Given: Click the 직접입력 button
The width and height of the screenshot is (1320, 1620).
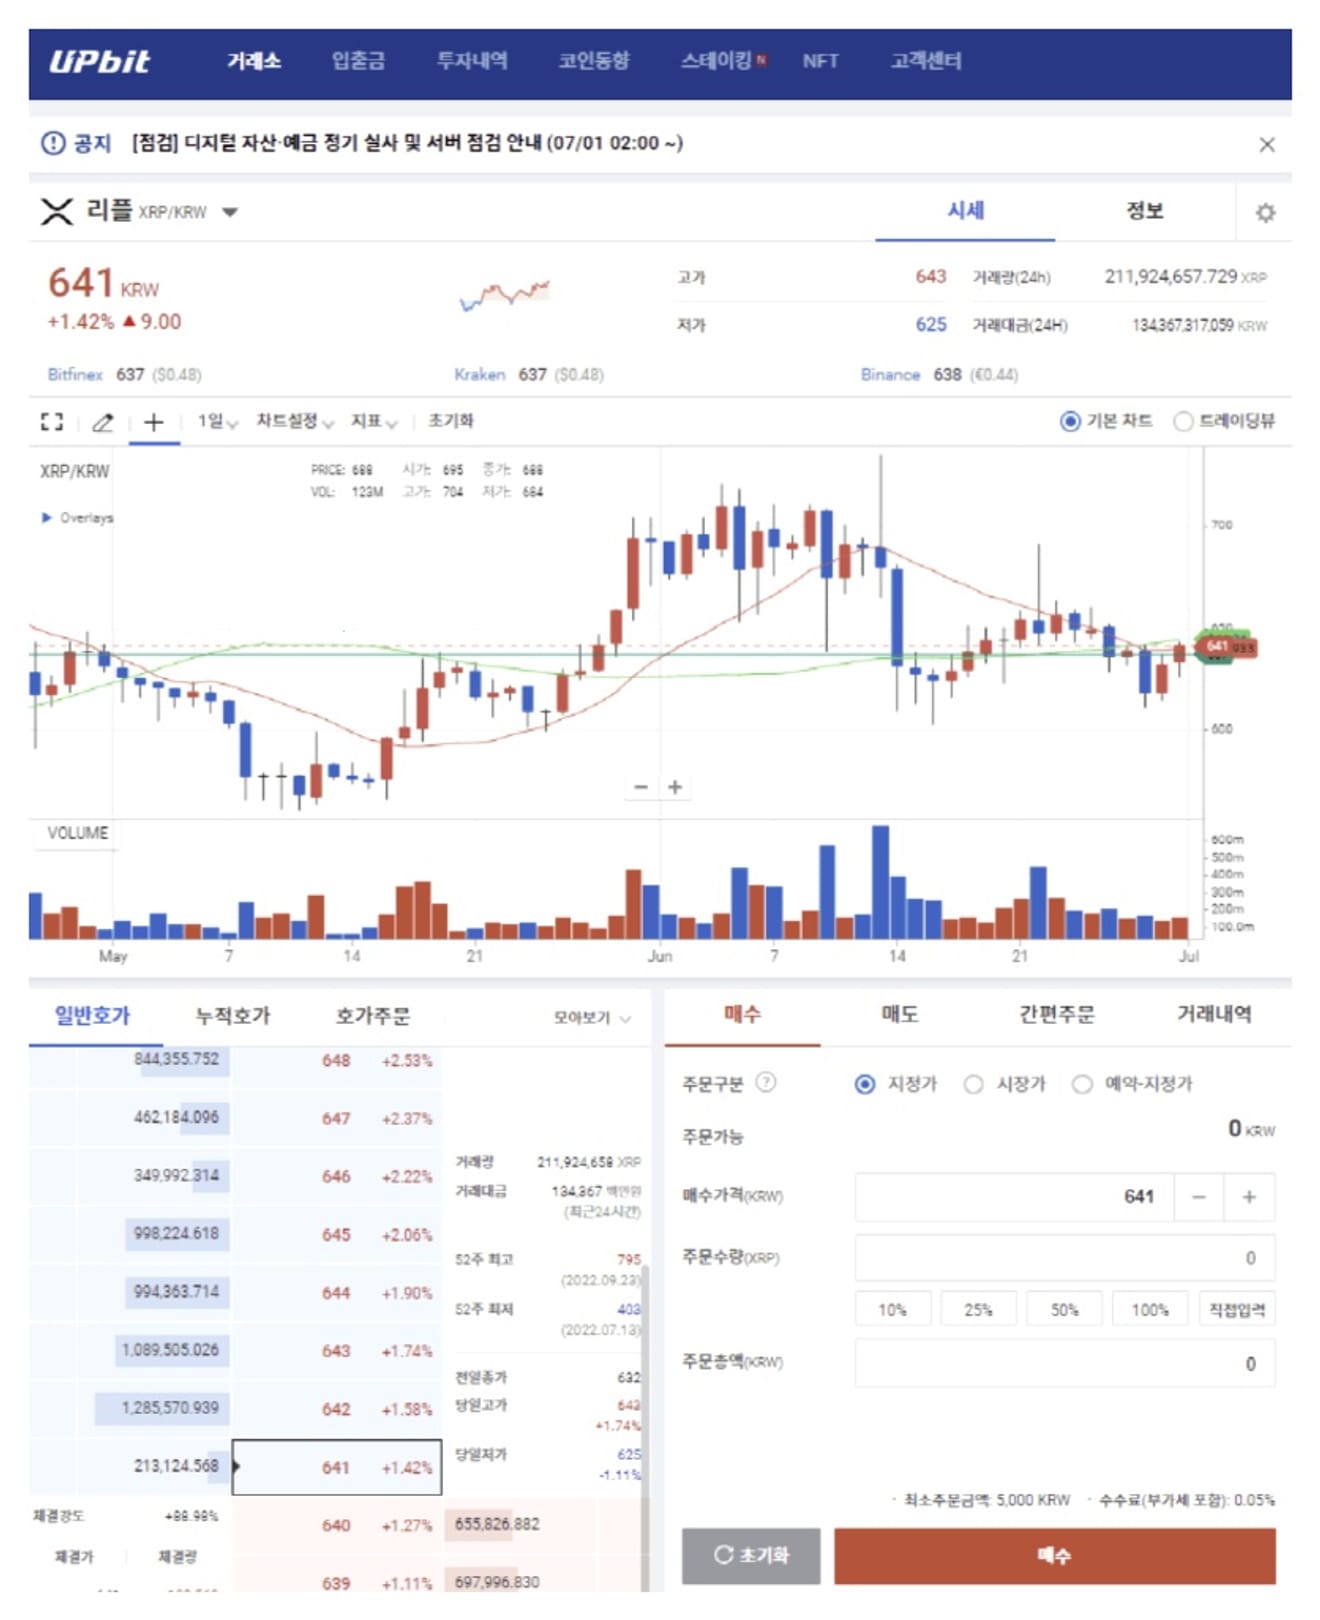Looking at the screenshot, I should point(1237,1310).
